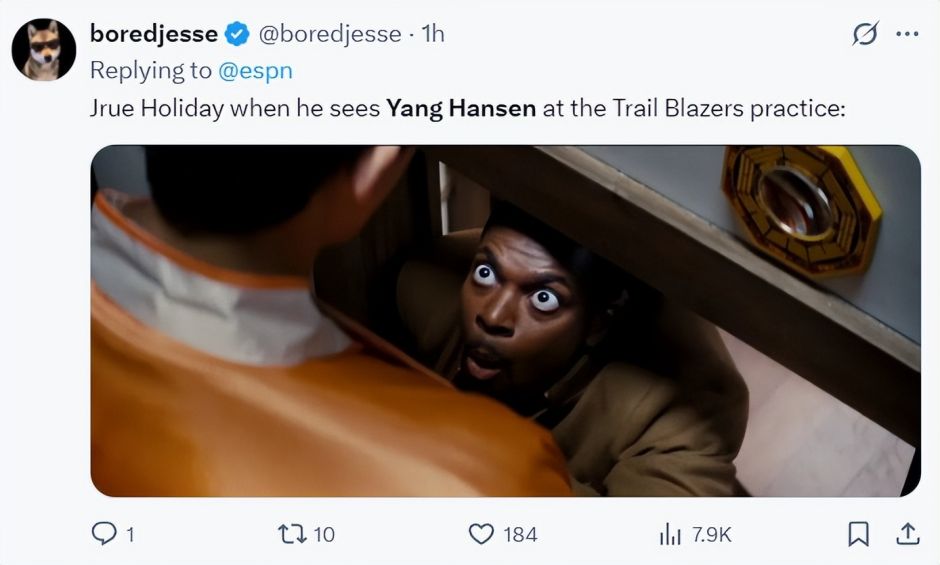Click the repost arrows icon
Viewport: 940px width, 565px height.
pyautogui.click(x=293, y=533)
